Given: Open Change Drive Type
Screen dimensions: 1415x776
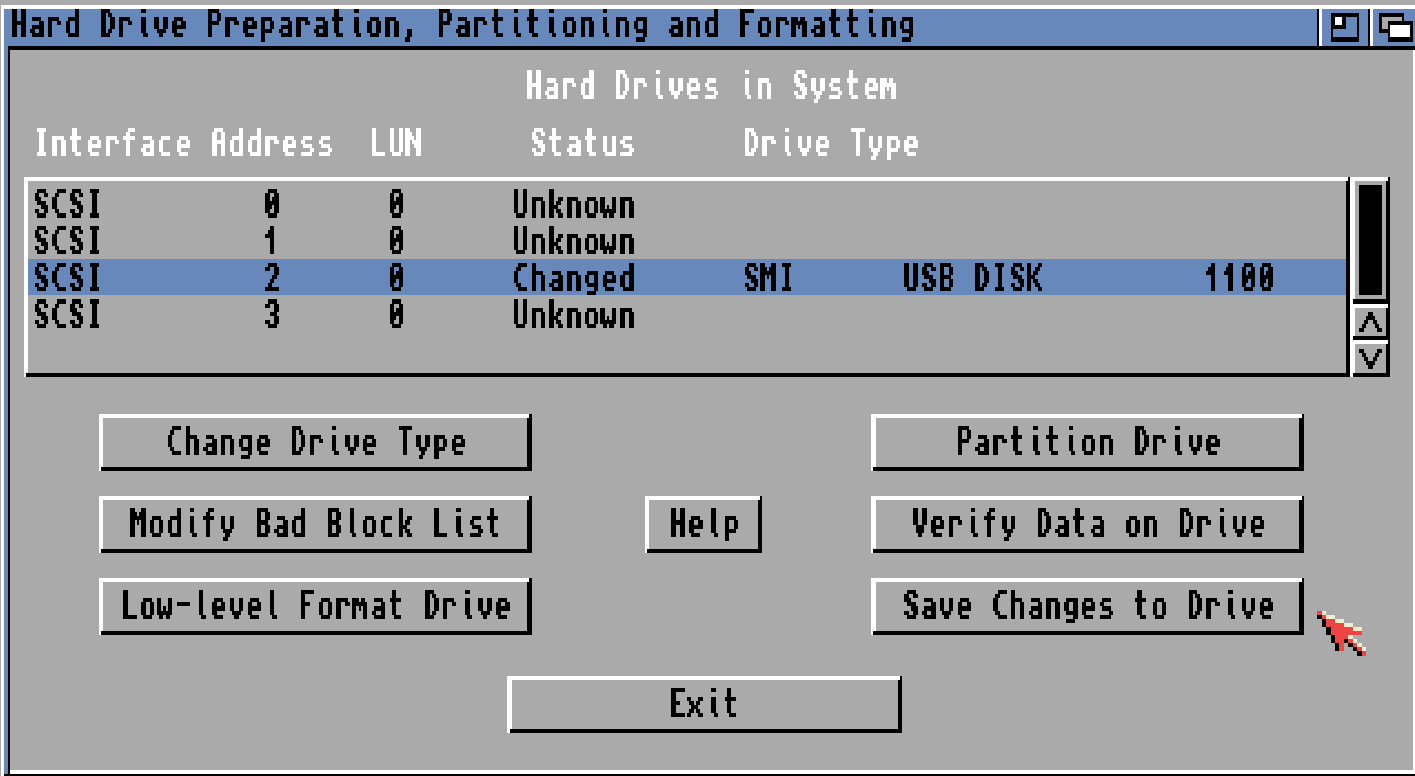Looking at the screenshot, I should tap(315, 442).
